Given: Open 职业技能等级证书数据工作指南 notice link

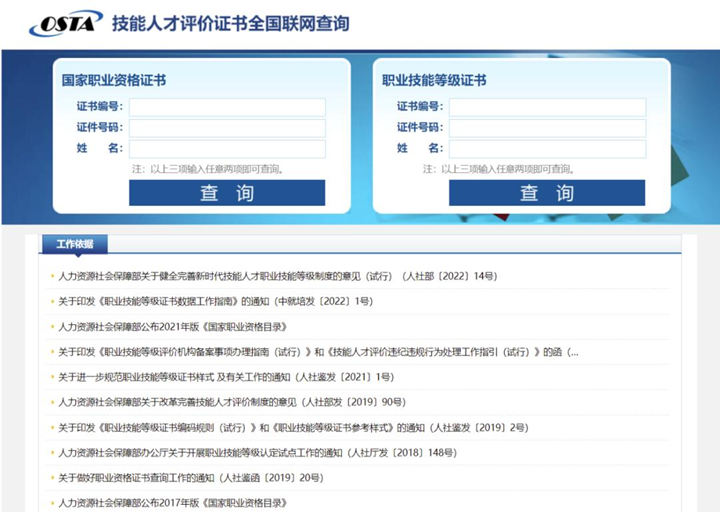Looking at the screenshot, I should click(x=215, y=301).
